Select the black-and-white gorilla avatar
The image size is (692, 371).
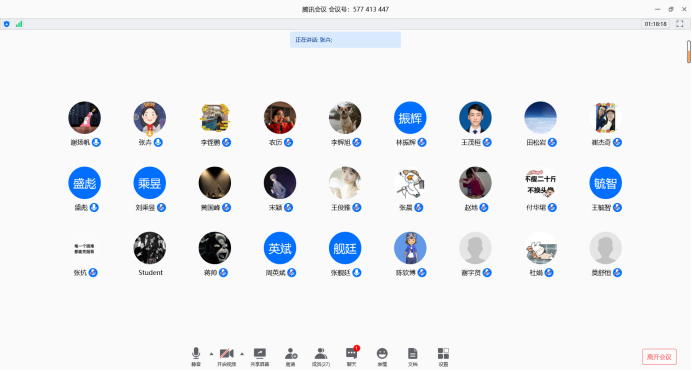coord(215,248)
